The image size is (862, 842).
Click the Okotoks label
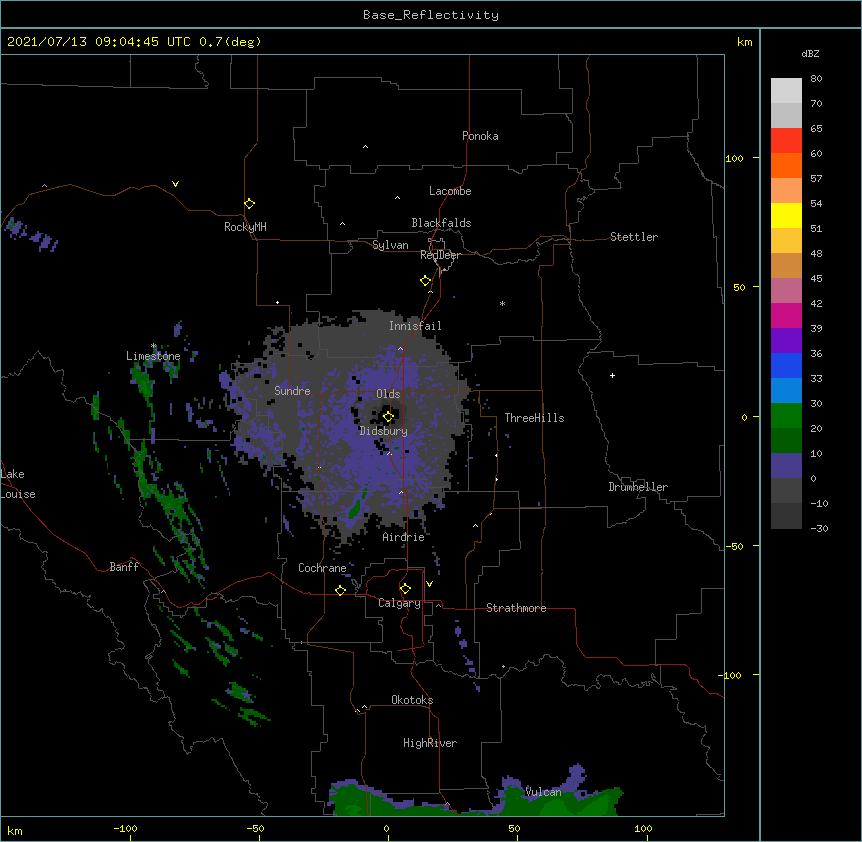pyautogui.click(x=412, y=700)
